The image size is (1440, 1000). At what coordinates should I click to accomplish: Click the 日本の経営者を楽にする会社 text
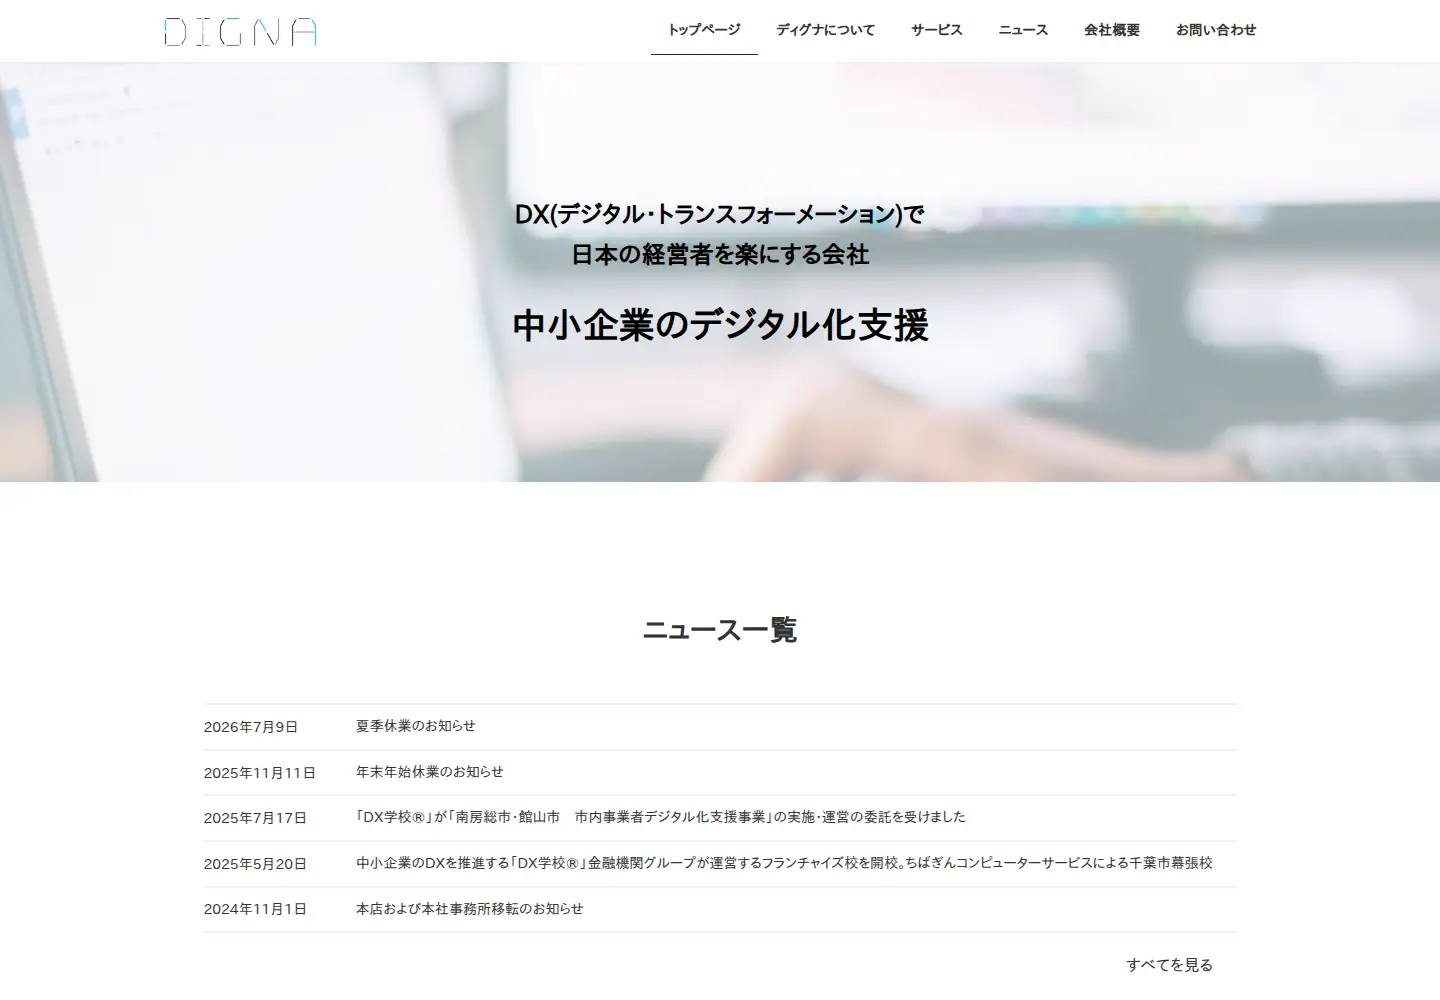pos(720,255)
